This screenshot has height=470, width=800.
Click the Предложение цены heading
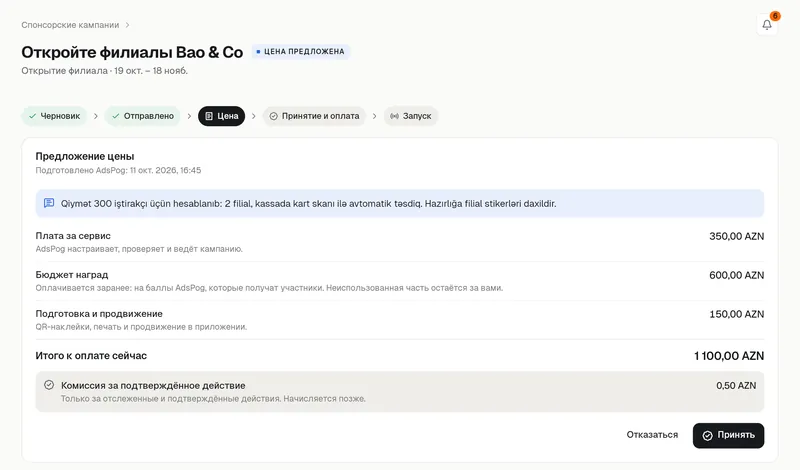click(85, 156)
